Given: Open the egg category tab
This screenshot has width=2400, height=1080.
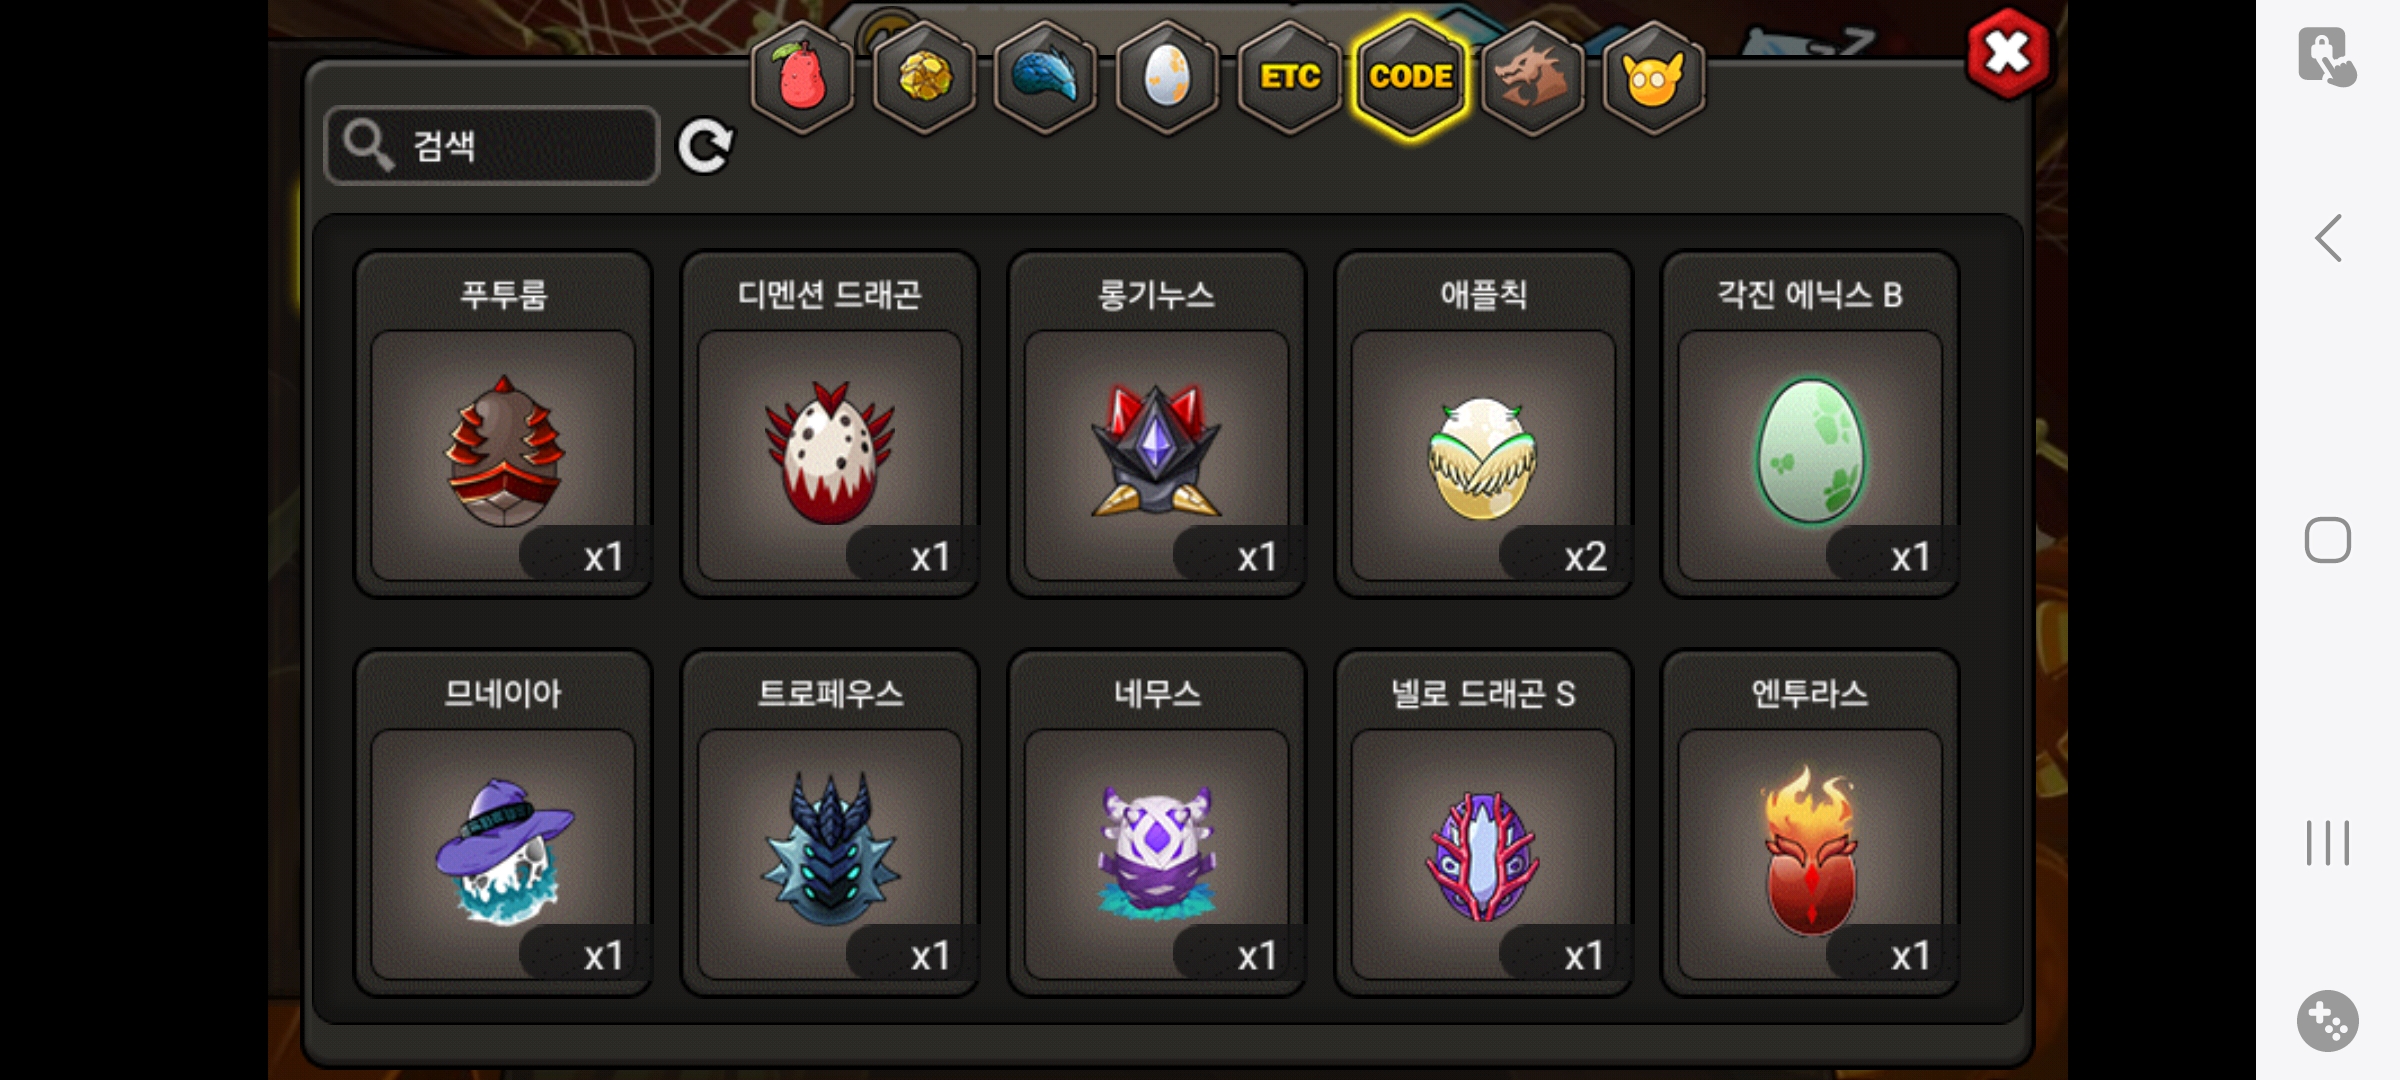Looking at the screenshot, I should [x=1167, y=78].
